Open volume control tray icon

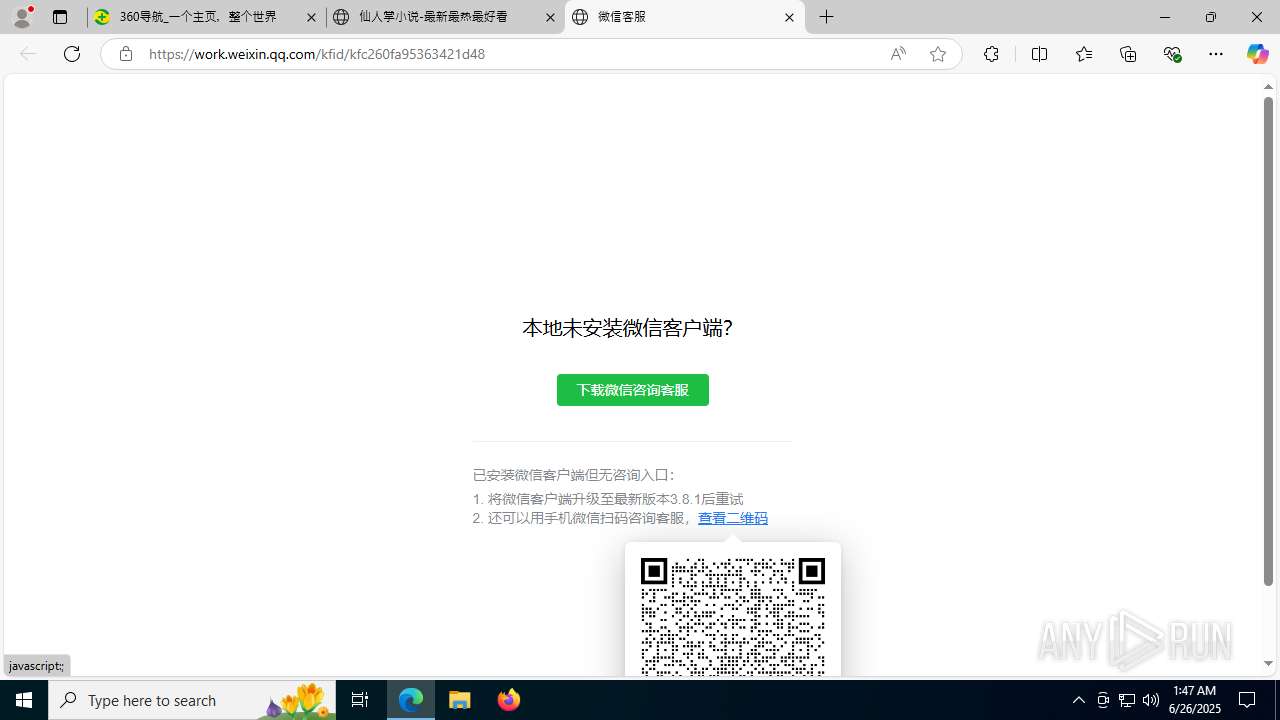1151,700
